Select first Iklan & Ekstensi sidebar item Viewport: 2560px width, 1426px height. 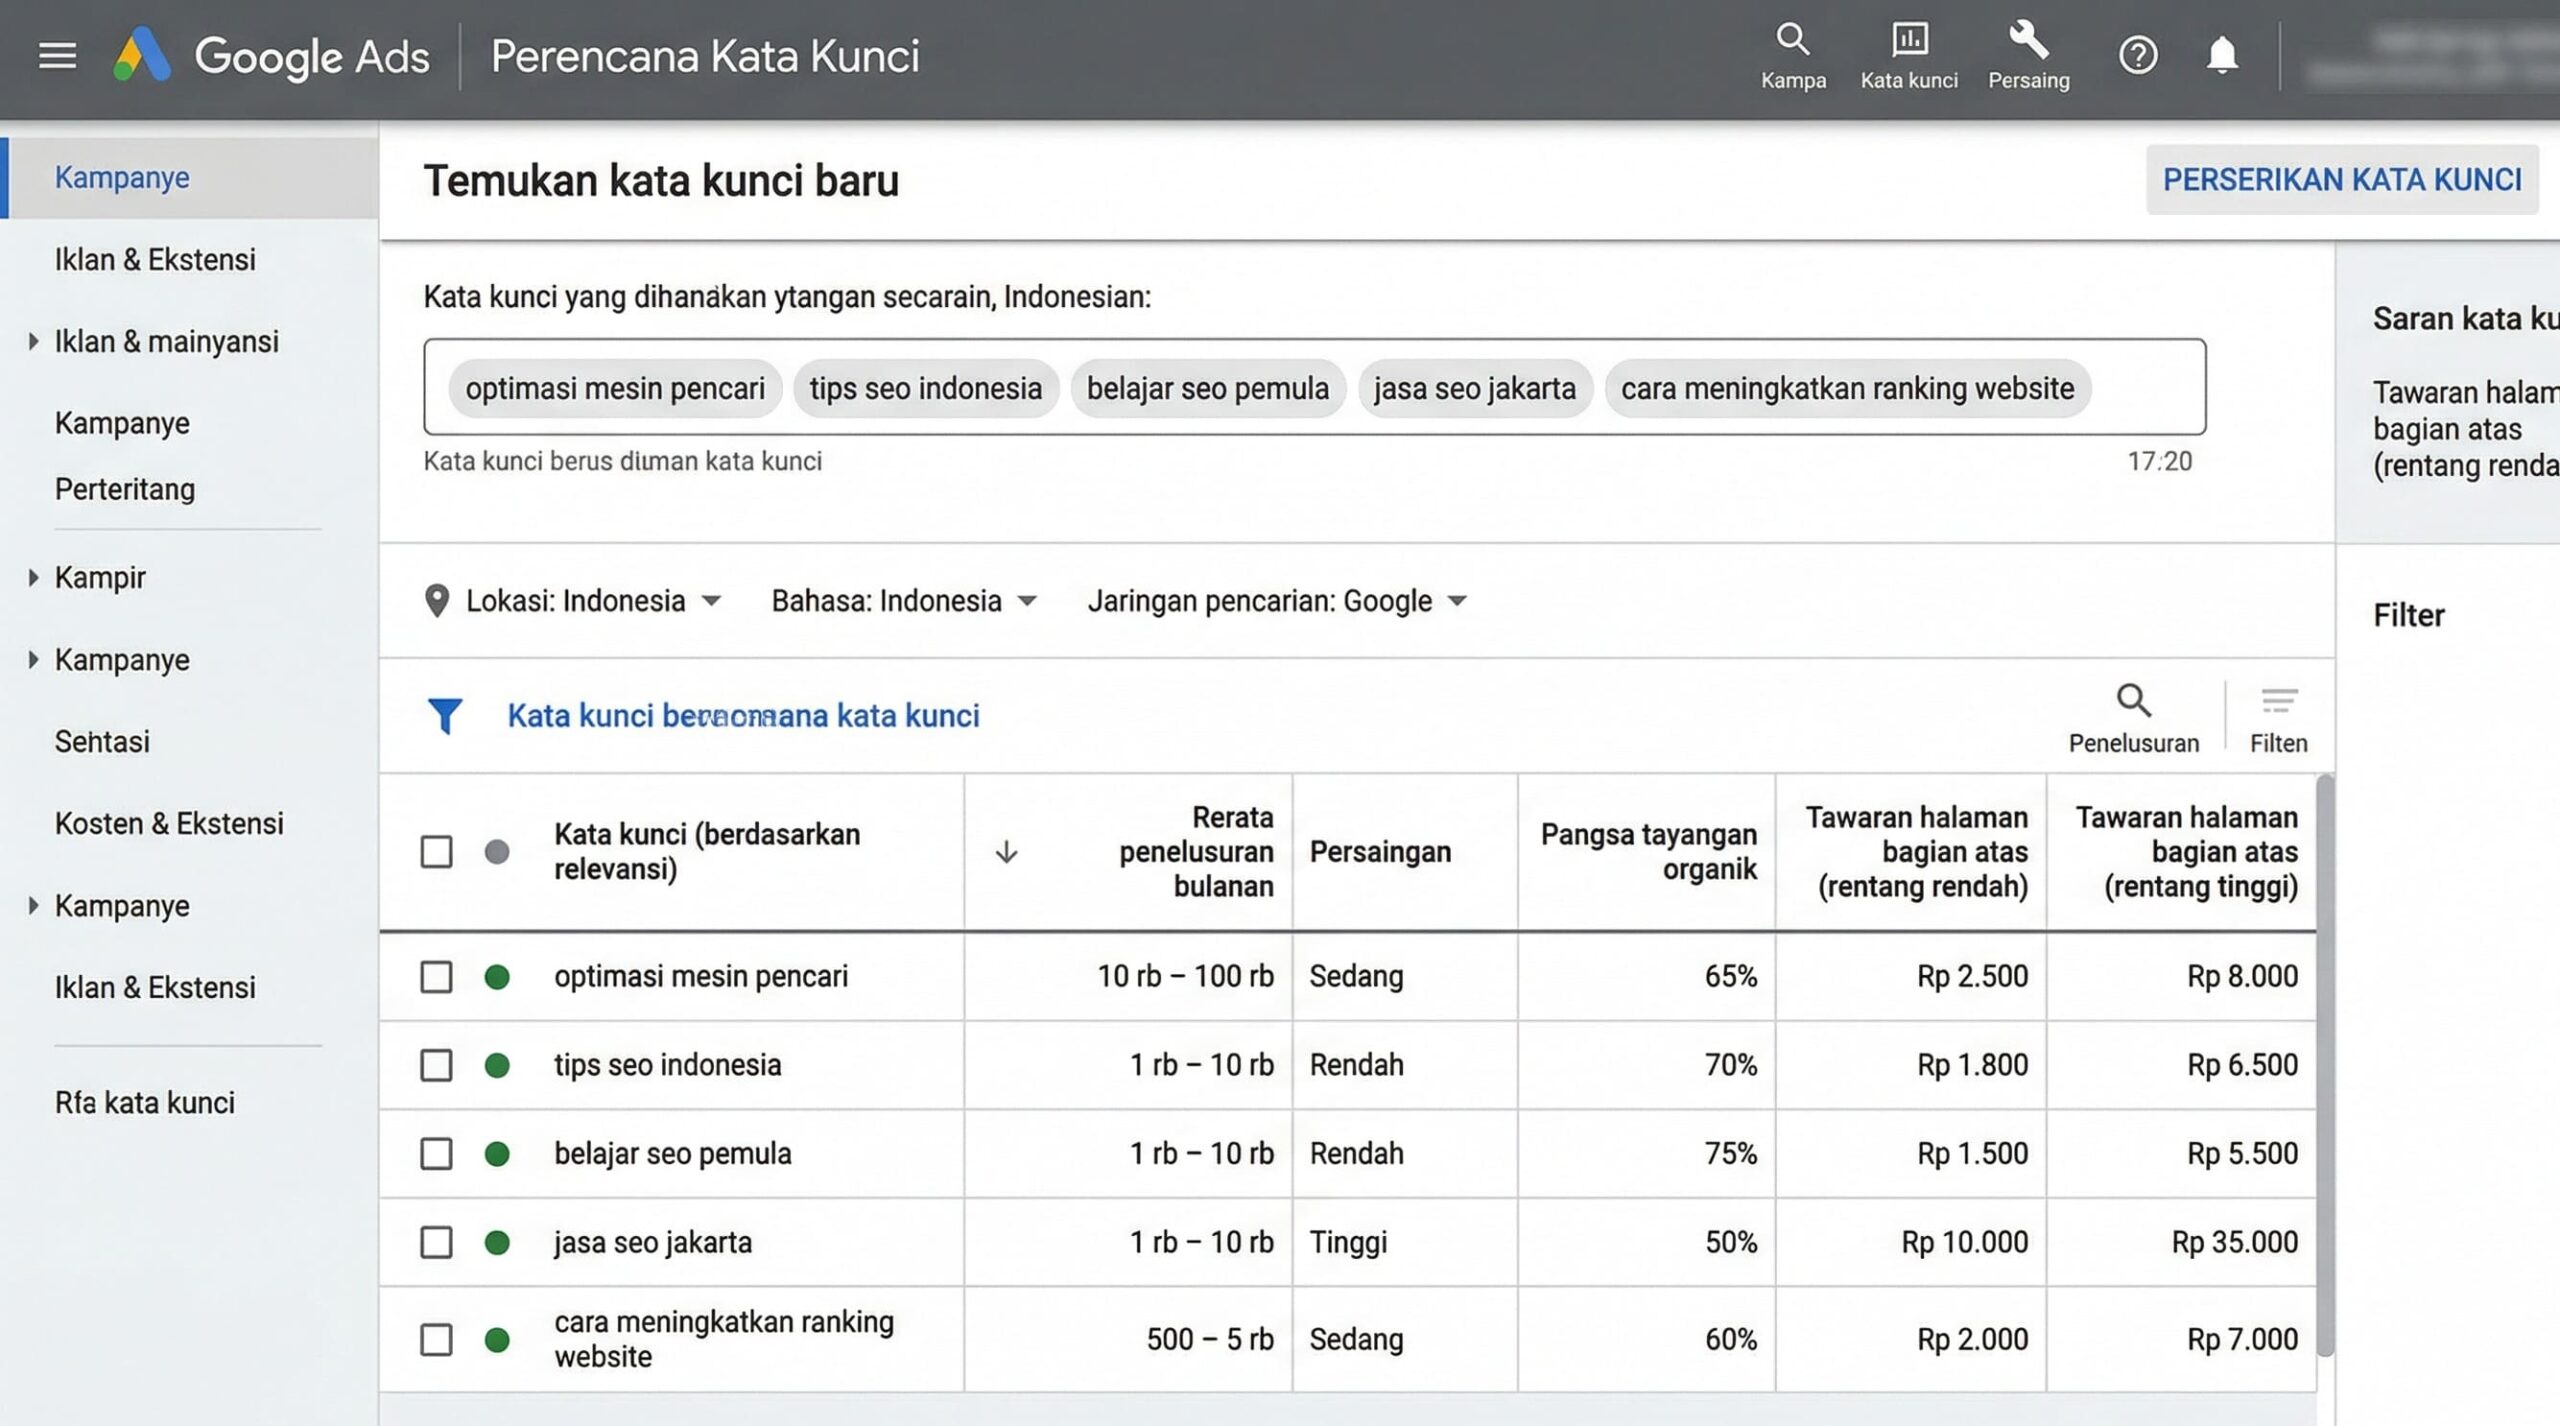(155, 259)
